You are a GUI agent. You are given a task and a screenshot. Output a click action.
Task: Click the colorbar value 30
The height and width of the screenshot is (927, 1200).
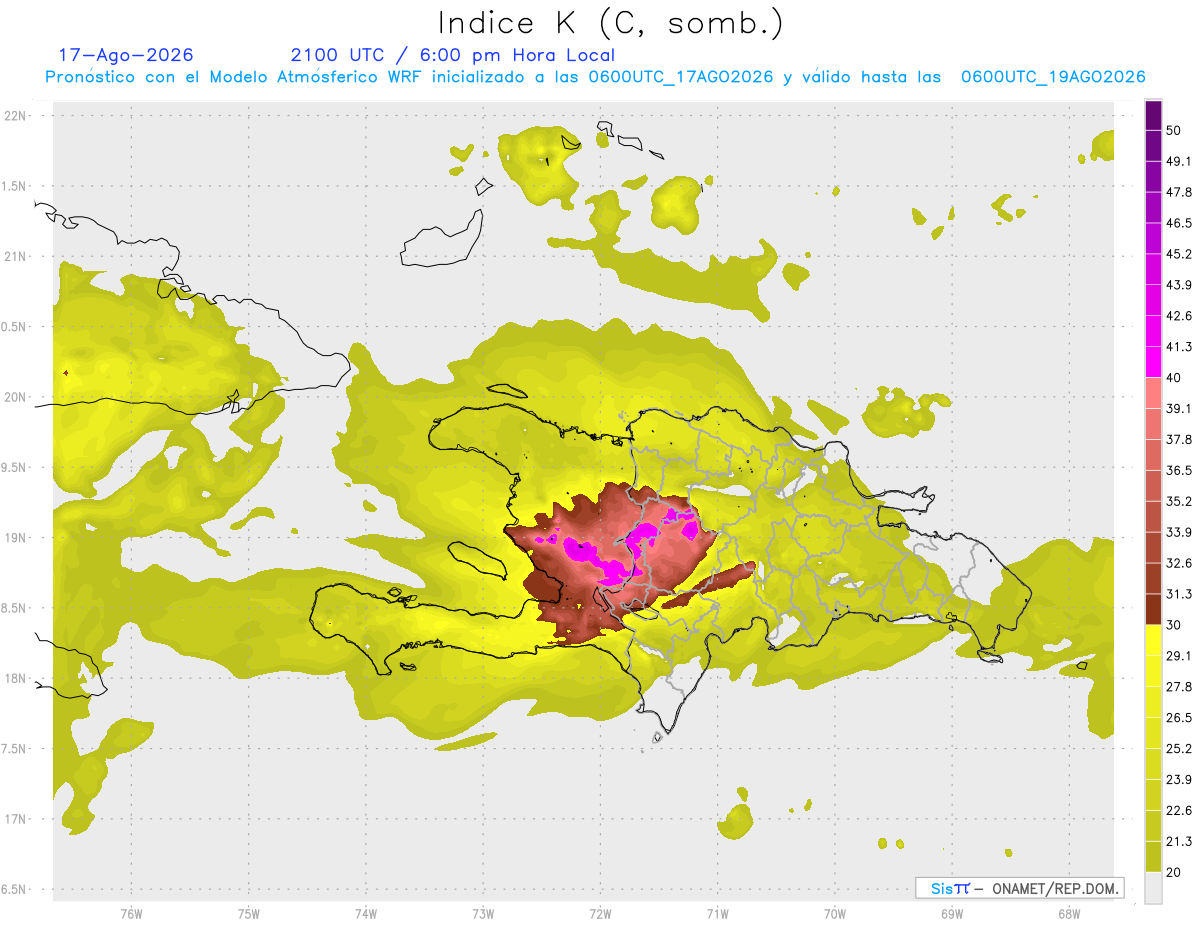click(x=1174, y=625)
